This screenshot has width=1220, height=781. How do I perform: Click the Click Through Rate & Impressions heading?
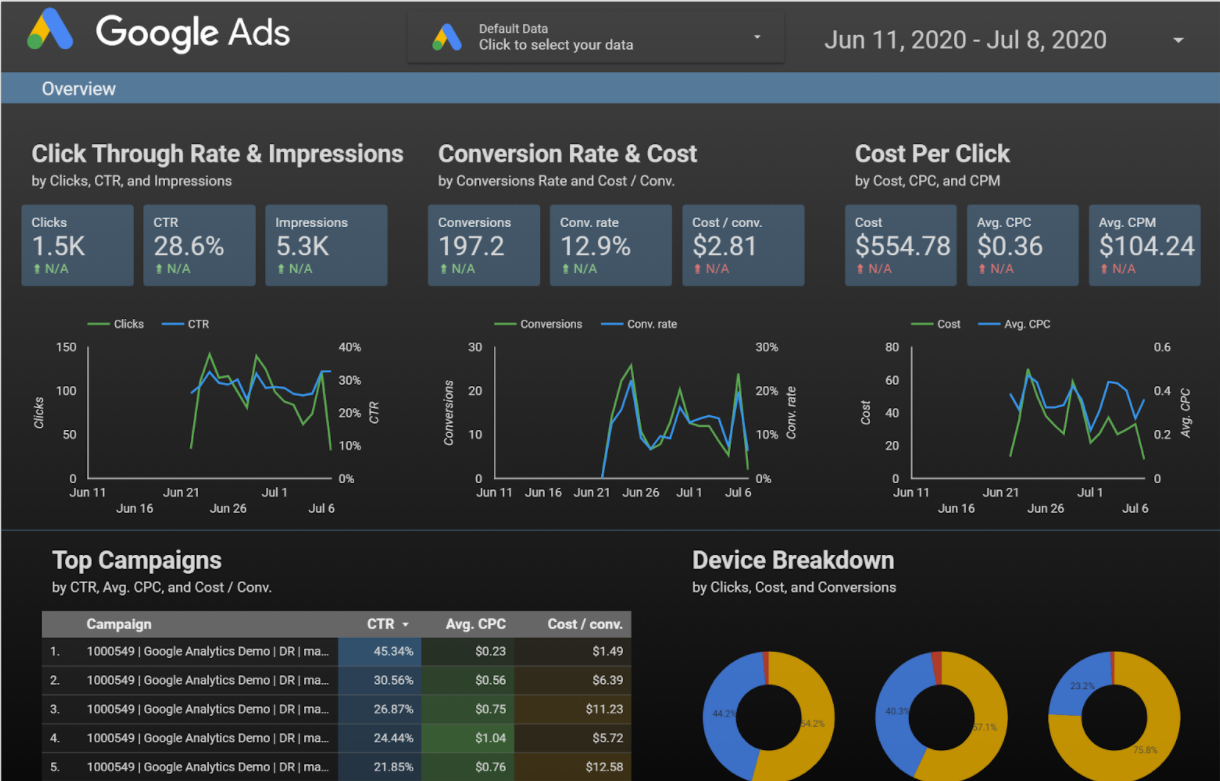(218, 154)
